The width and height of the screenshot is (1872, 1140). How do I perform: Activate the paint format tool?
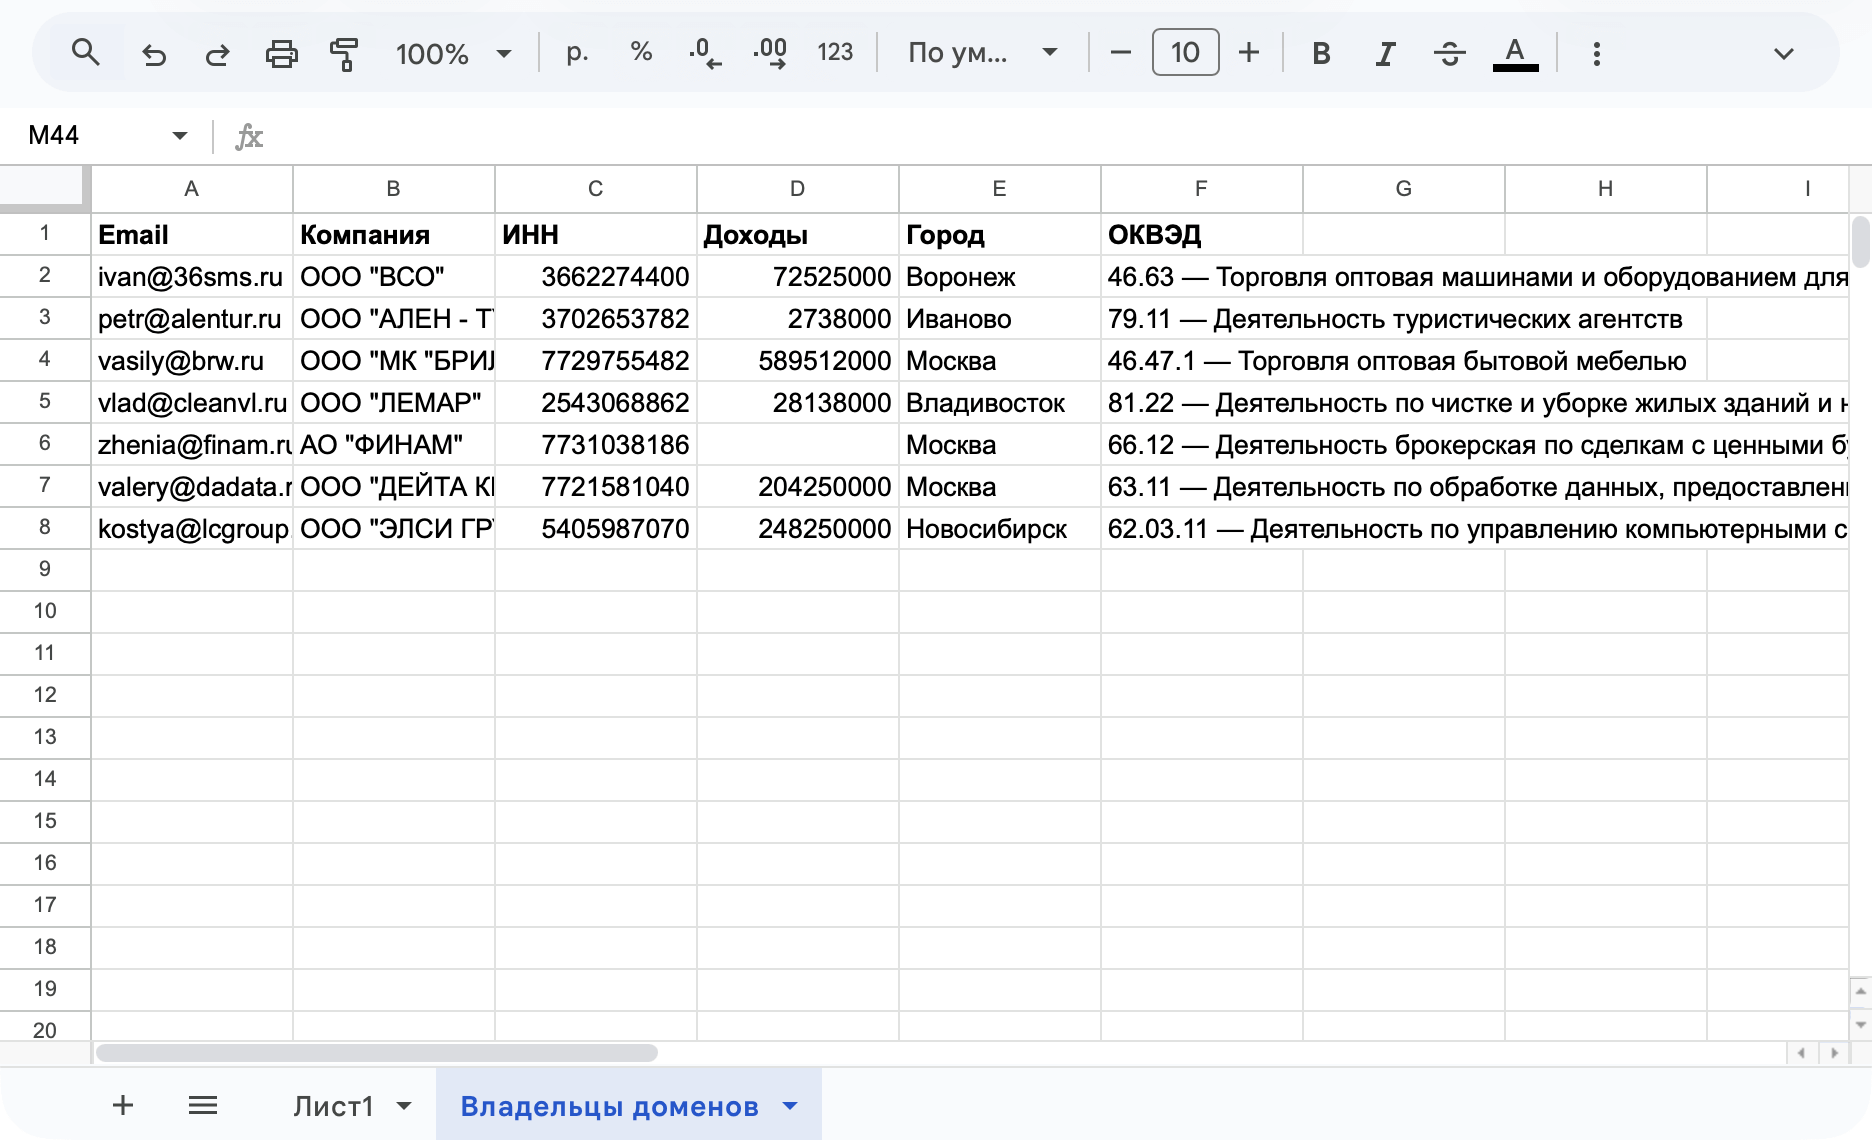(344, 53)
